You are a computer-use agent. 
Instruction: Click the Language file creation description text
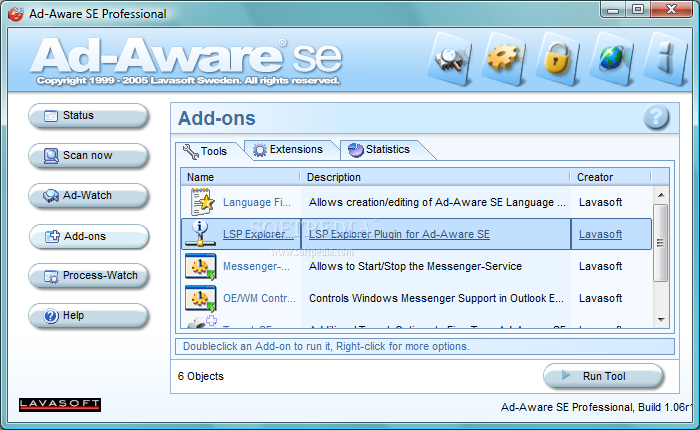437,202
